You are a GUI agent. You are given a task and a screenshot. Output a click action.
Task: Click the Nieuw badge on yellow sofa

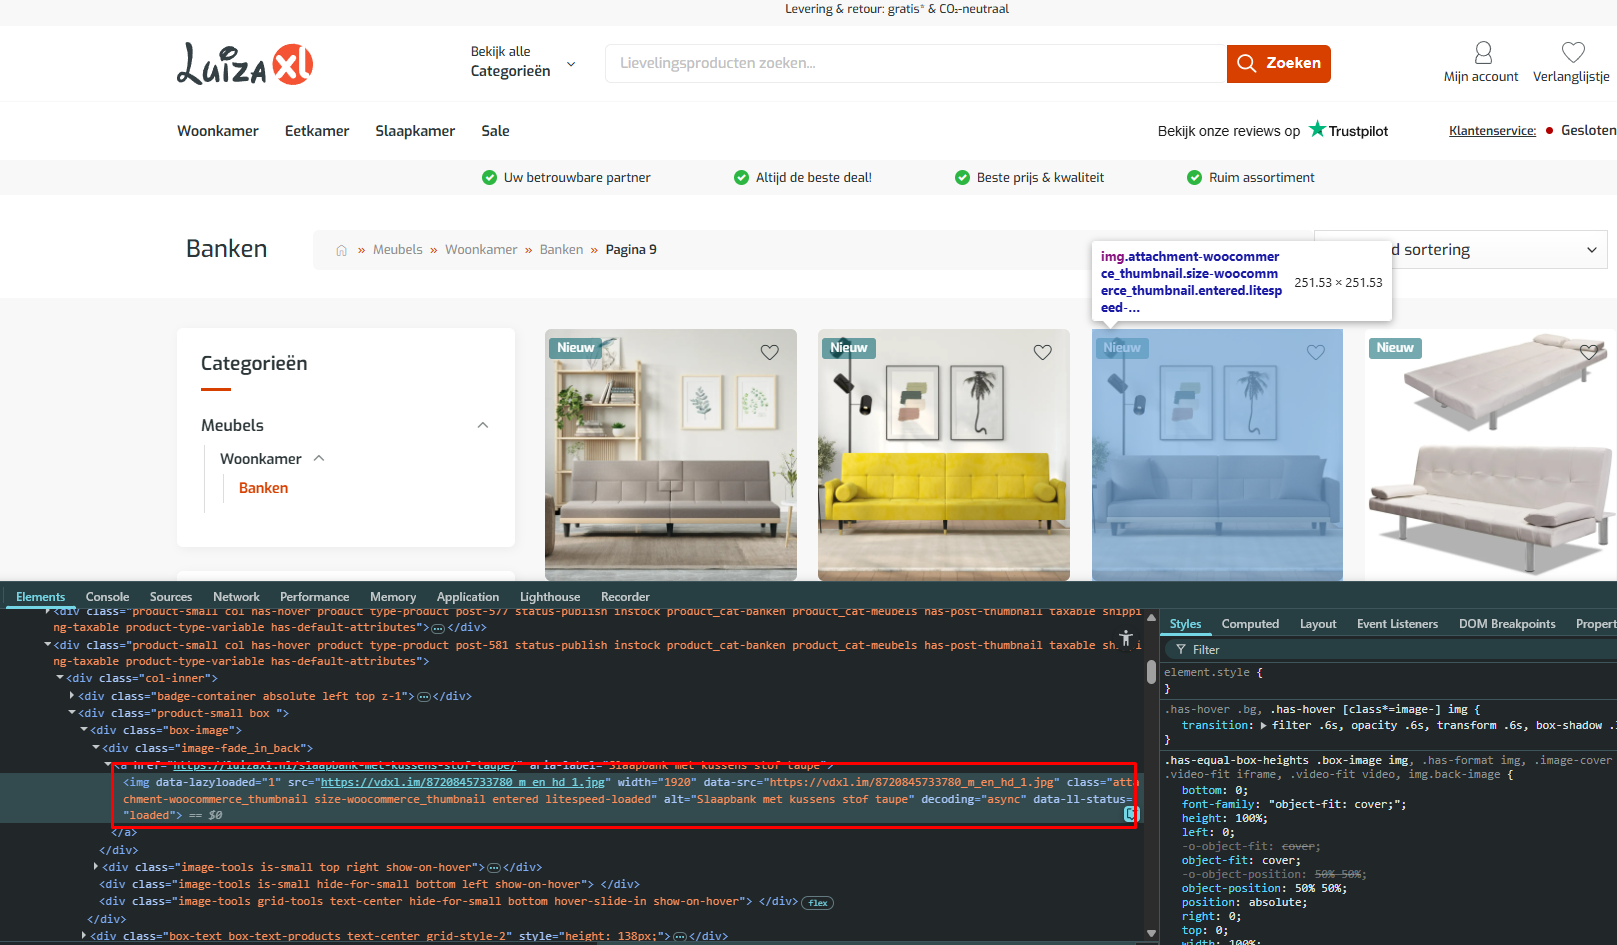point(848,348)
